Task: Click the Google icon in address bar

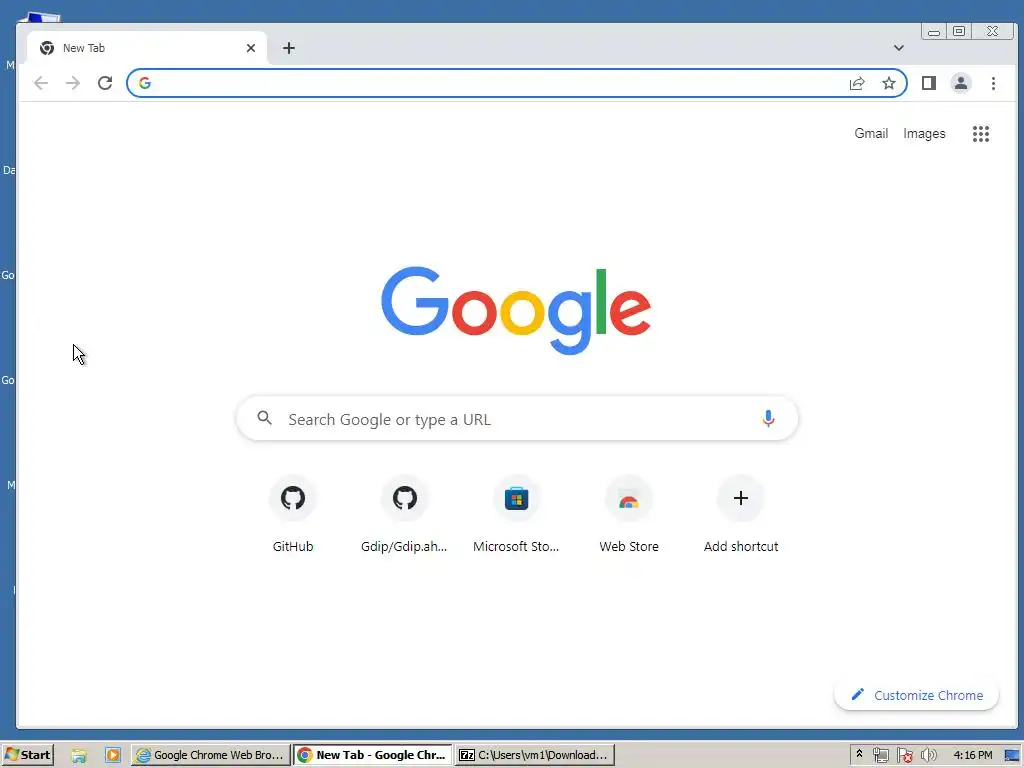Action: pos(145,83)
